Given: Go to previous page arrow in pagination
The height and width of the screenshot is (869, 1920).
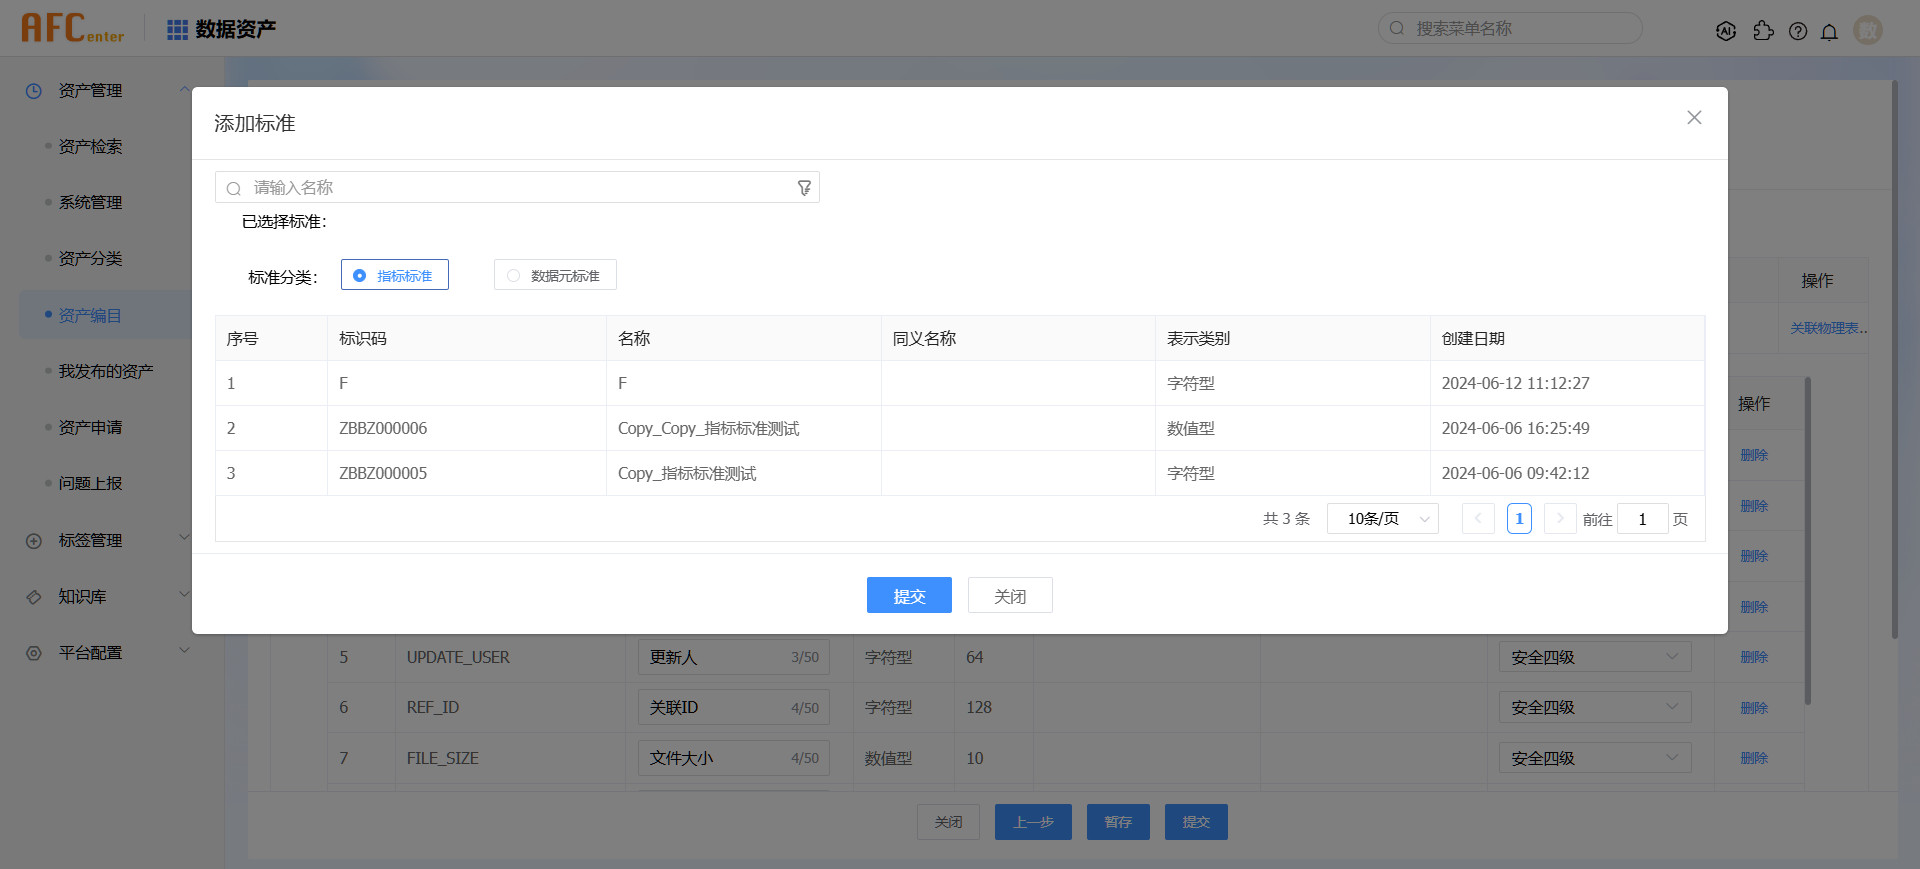Looking at the screenshot, I should (1478, 519).
